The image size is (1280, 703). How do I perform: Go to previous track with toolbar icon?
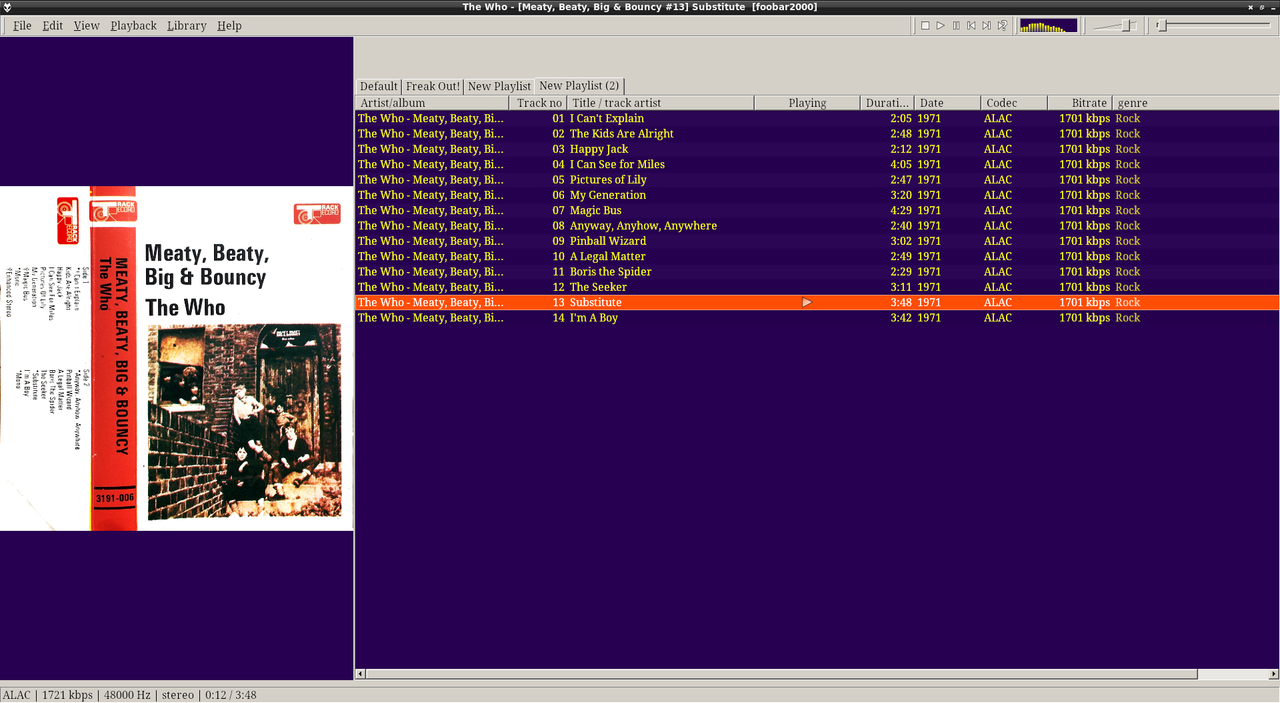[971, 25]
